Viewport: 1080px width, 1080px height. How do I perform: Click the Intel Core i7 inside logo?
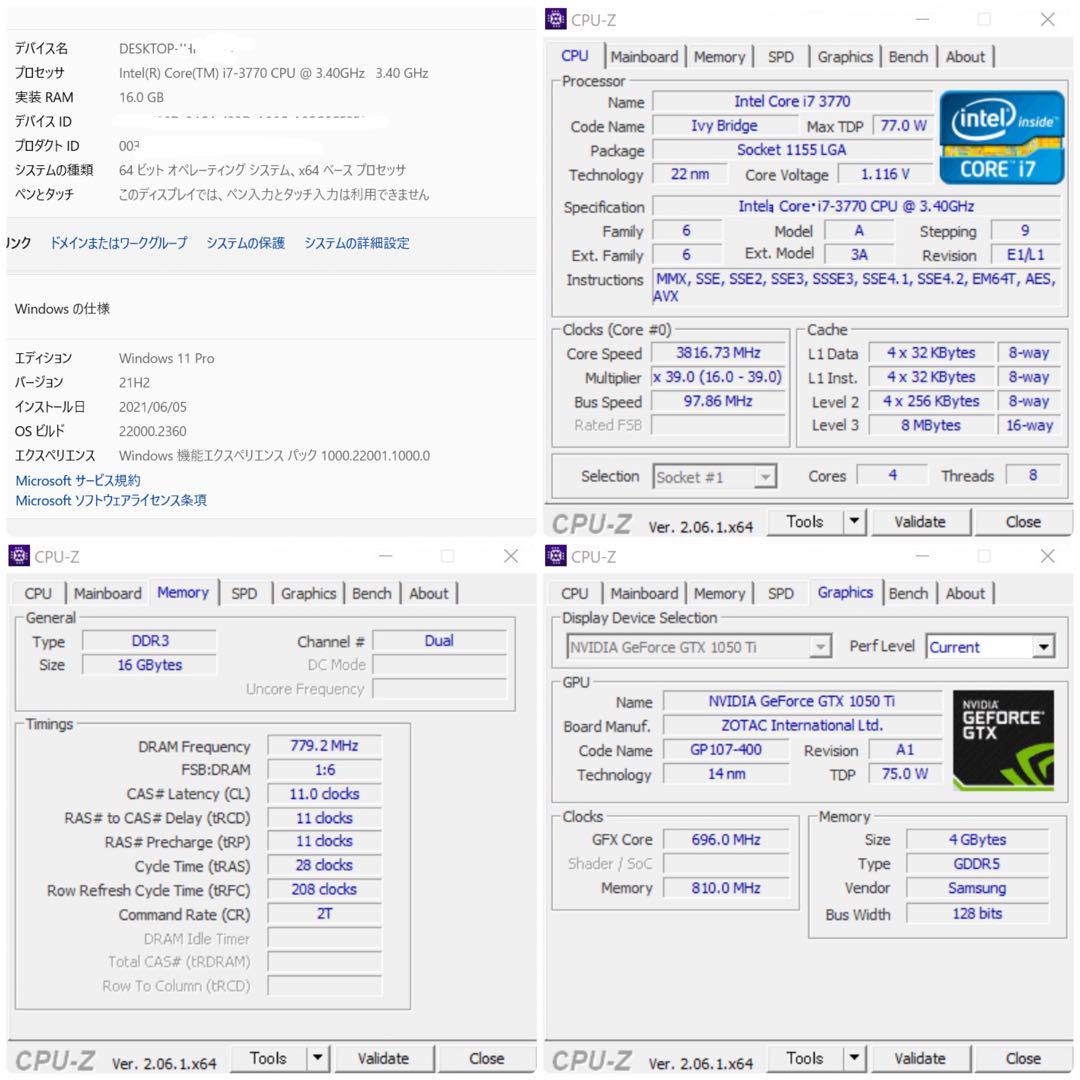point(1001,138)
